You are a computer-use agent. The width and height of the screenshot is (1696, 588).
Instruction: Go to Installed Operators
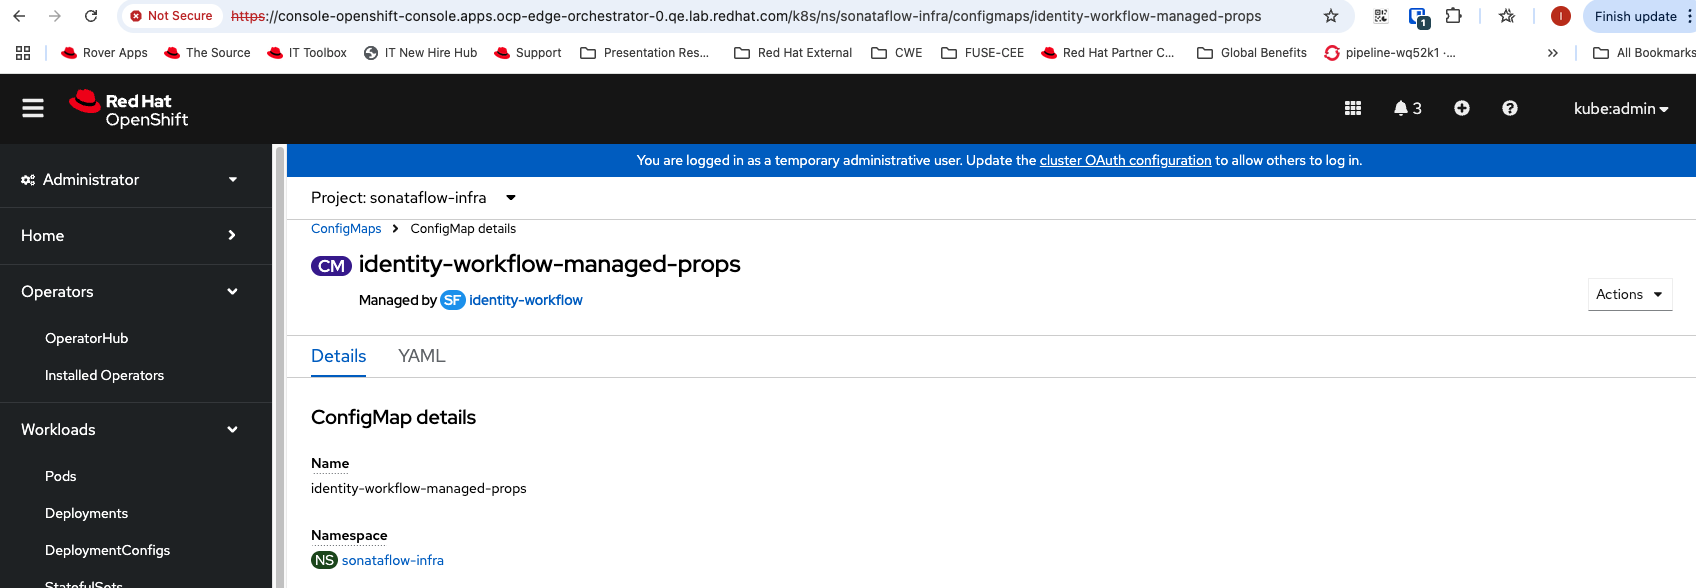tap(104, 376)
